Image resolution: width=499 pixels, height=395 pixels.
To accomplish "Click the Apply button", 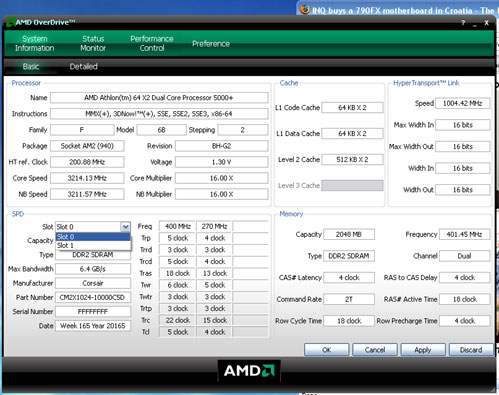I will [x=423, y=350].
